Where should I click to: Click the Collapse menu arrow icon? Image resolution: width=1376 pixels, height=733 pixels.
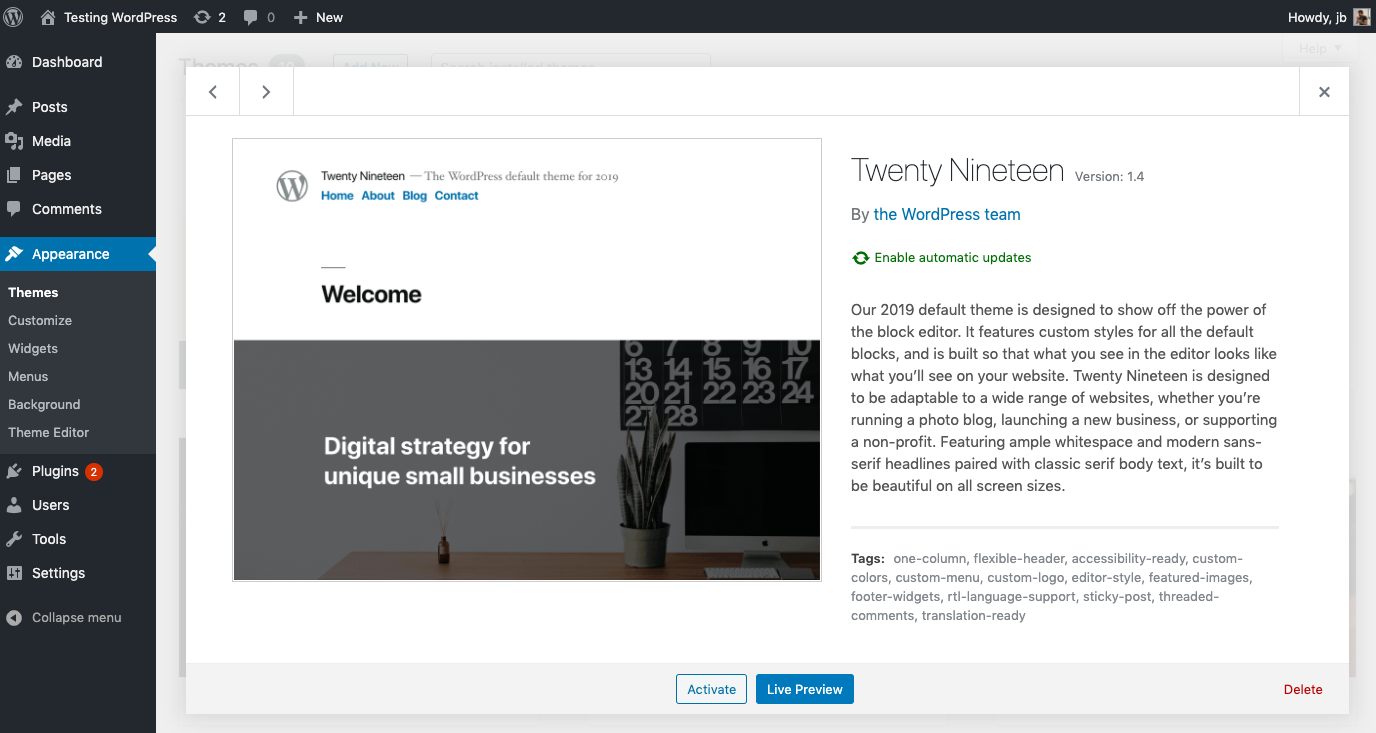point(14,618)
